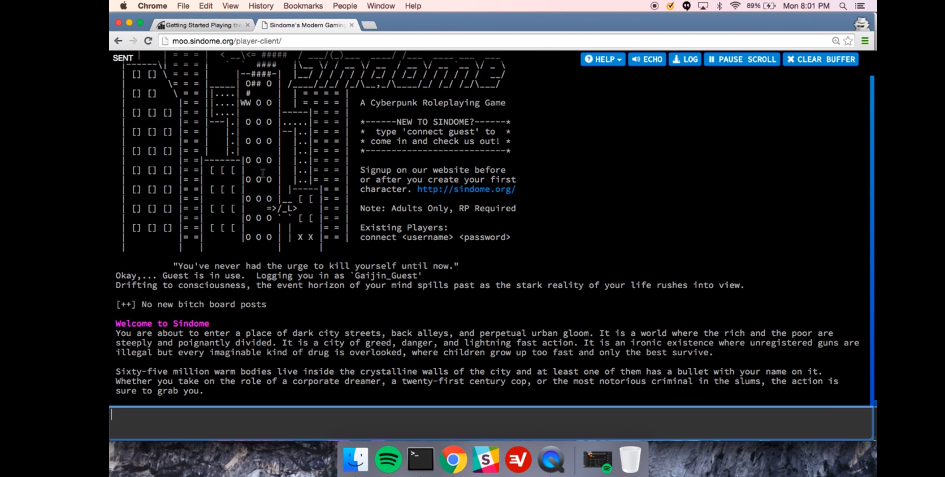Click the output pane vertical scrollbar

(871, 240)
